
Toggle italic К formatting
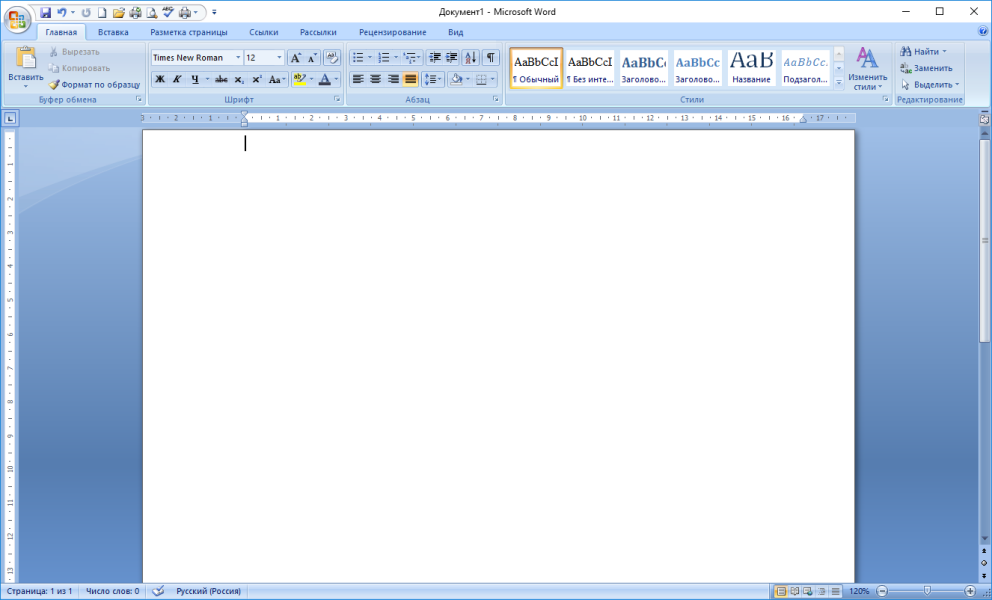tap(177, 79)
